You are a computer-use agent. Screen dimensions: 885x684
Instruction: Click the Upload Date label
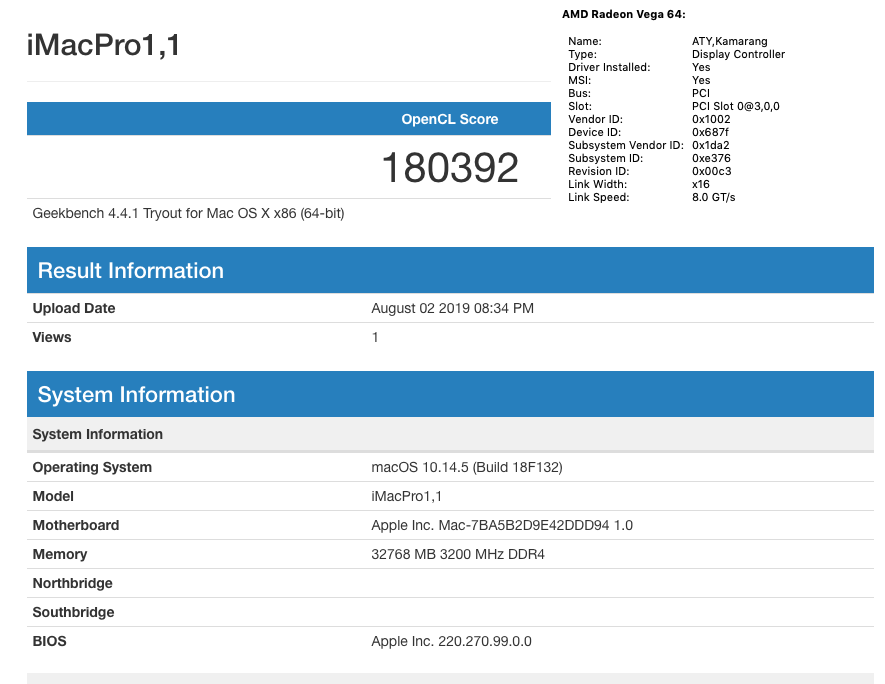click(74, 308)
